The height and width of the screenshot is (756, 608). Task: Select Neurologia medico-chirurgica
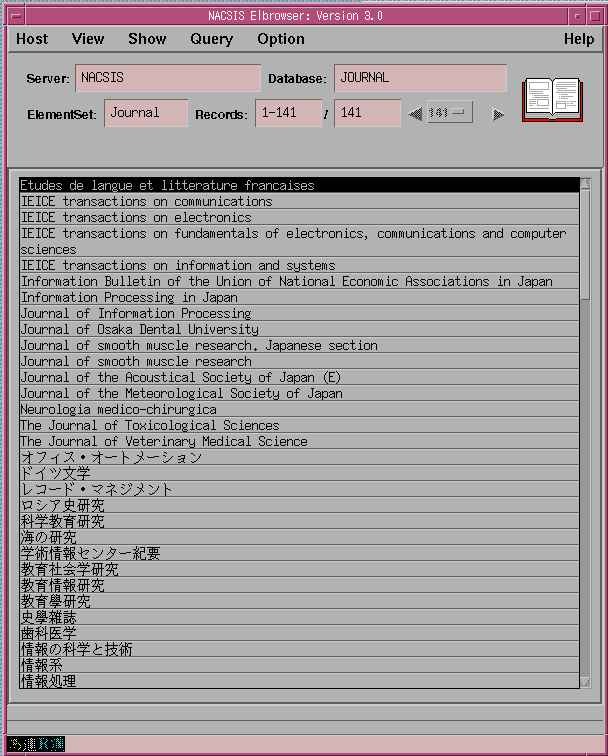point(299,409)
